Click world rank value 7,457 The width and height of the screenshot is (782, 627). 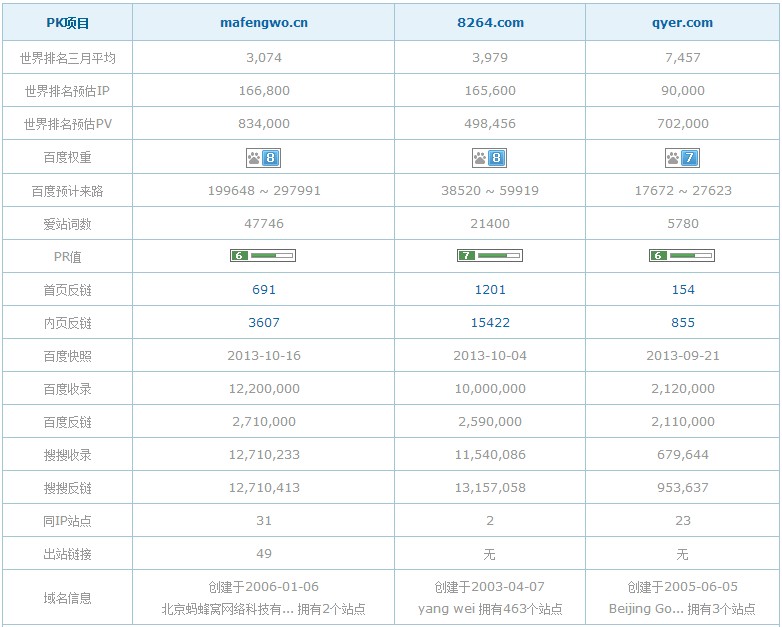pyautogui.click(x=683, y=57)
